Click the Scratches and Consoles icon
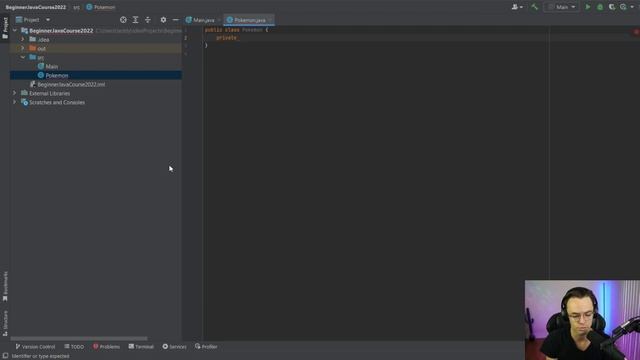640x360 pixels. [24, 102]
